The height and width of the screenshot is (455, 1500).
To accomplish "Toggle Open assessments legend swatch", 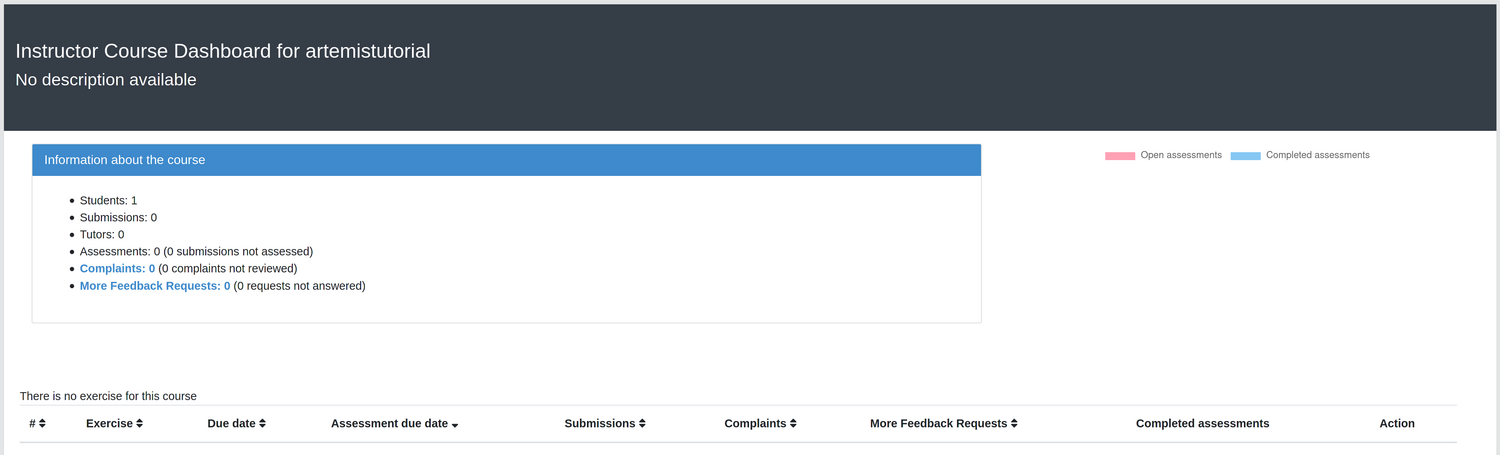I will click(1120, 156).
